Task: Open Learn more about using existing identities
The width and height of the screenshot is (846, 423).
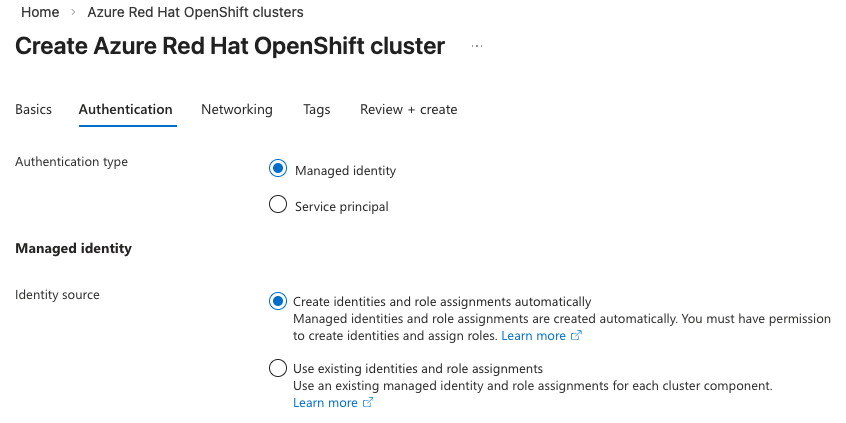Action: (333, 402)
